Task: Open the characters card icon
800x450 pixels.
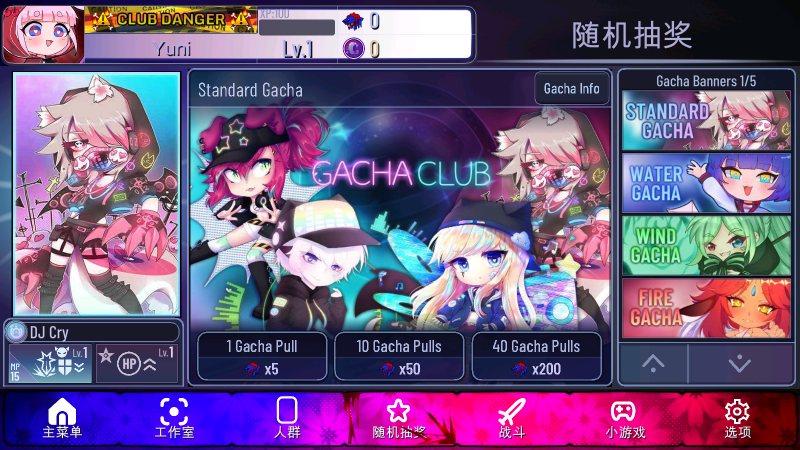Action: (x=287, y=410)
